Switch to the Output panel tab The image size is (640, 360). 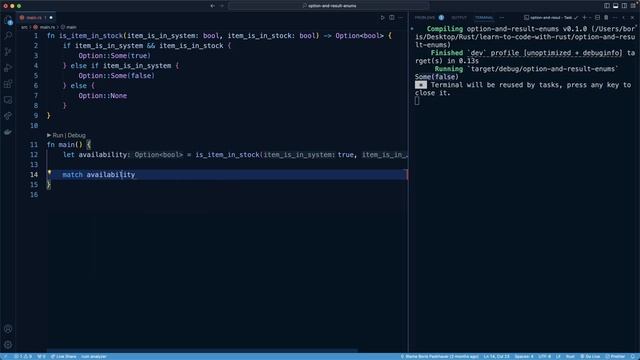tap(459, 18)
